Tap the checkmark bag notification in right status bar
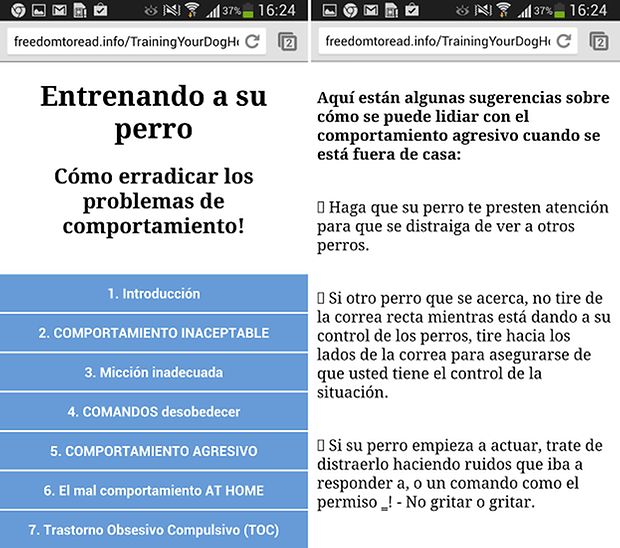 point(412,10)
